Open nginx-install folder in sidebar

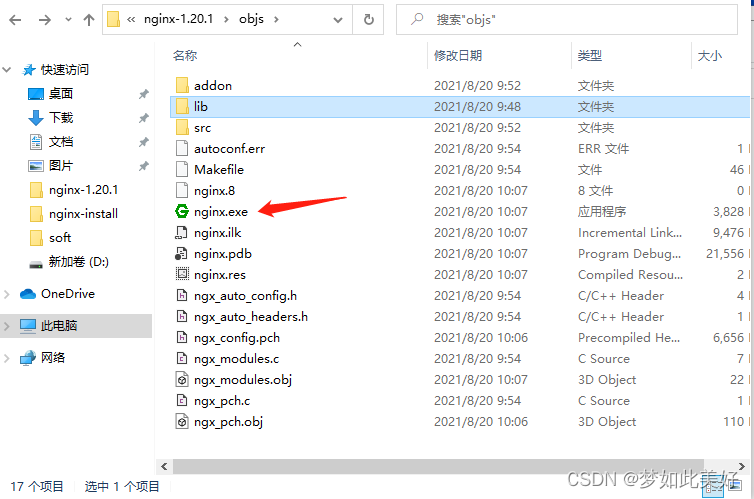[83, 213]
